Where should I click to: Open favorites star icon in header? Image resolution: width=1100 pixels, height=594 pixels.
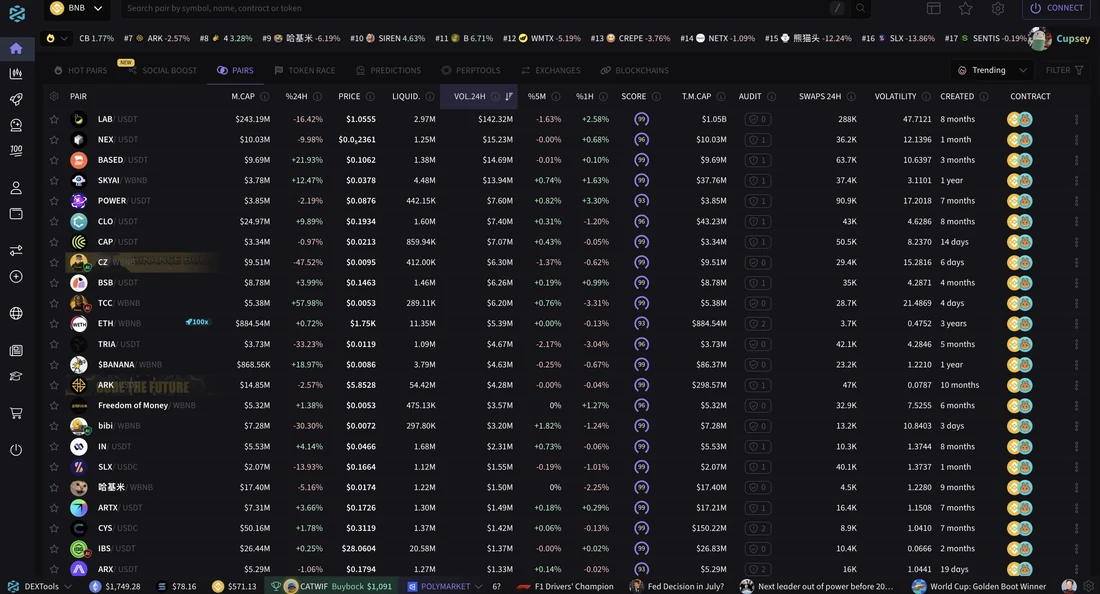(x=965, y=8)
